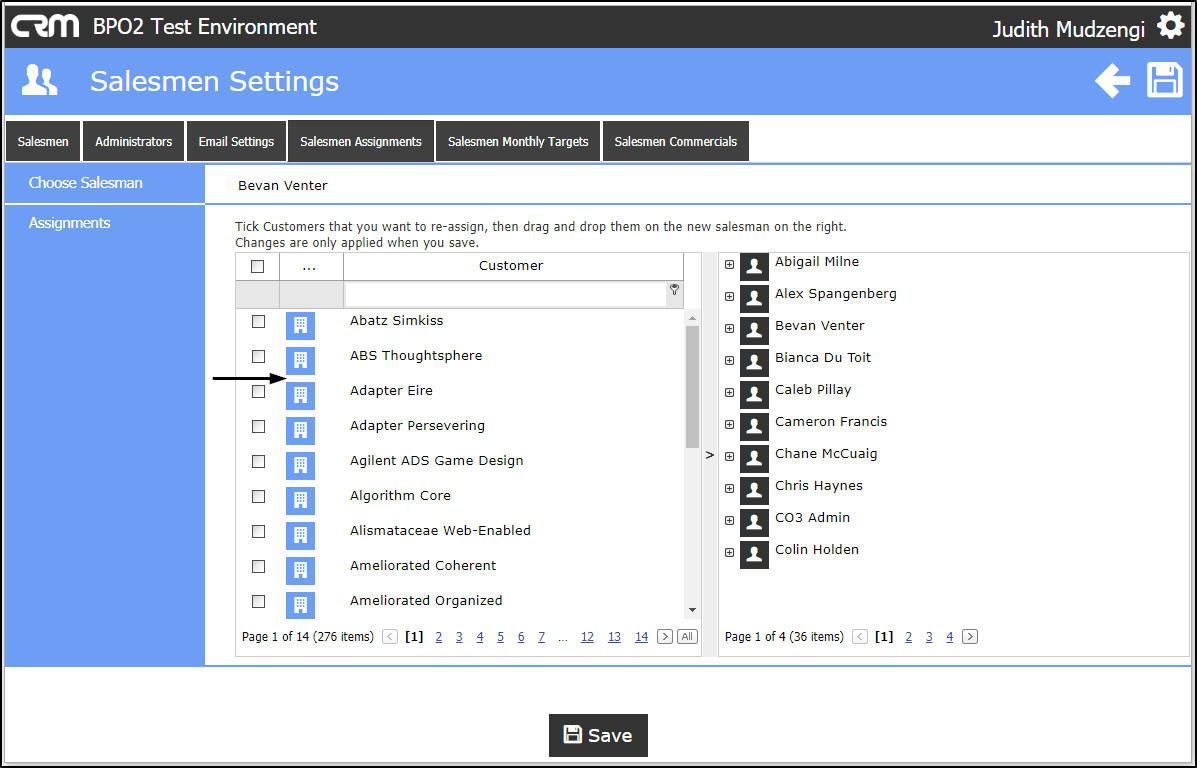This screenshot has height=768, width=1197.
Task: Switch to the Email Settings tab
Action: 236,142
